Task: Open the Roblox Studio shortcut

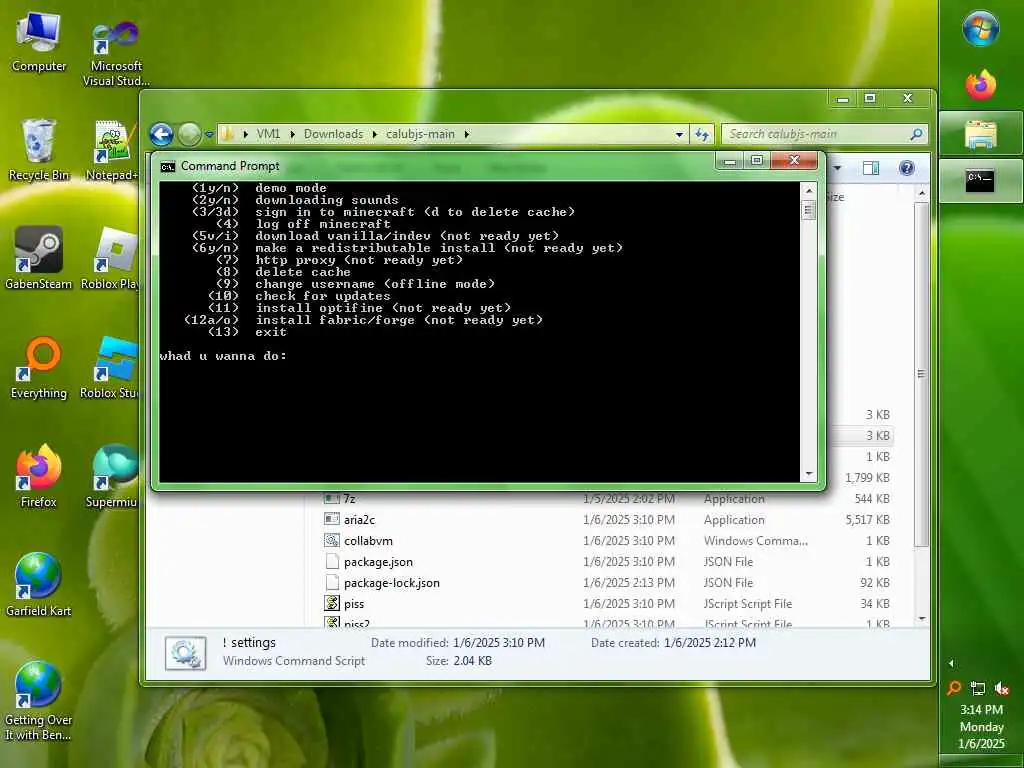Action: tap(111, 368)
